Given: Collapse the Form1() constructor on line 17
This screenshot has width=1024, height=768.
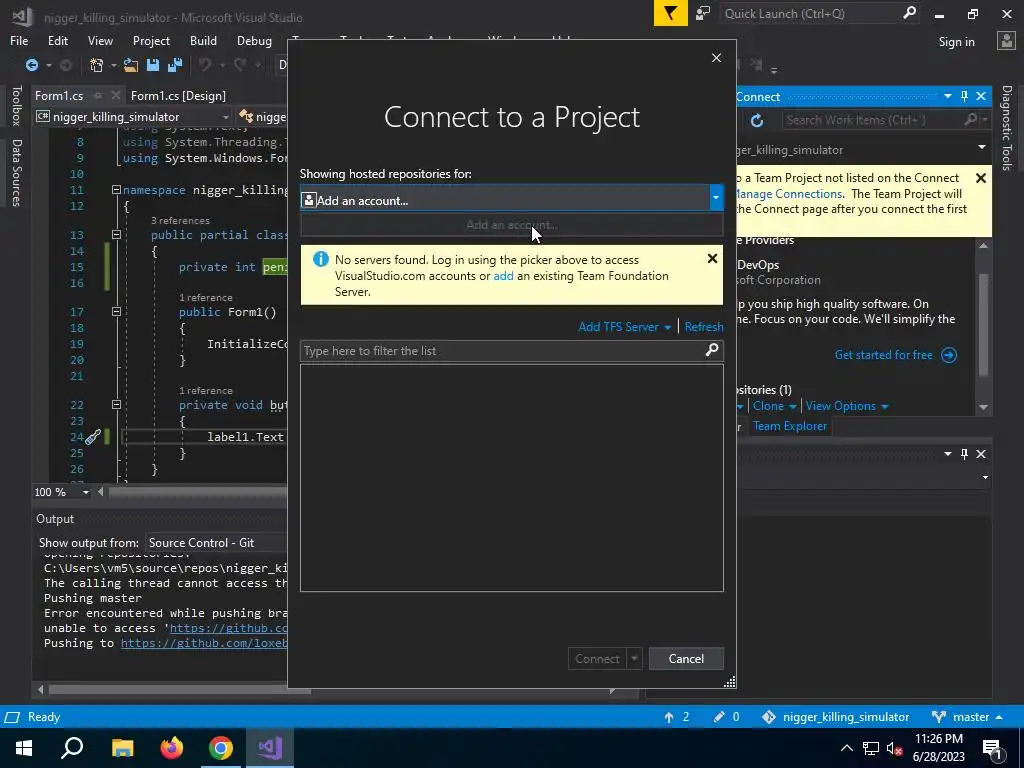Looking at the screenshot, I should tap(116, 312).
